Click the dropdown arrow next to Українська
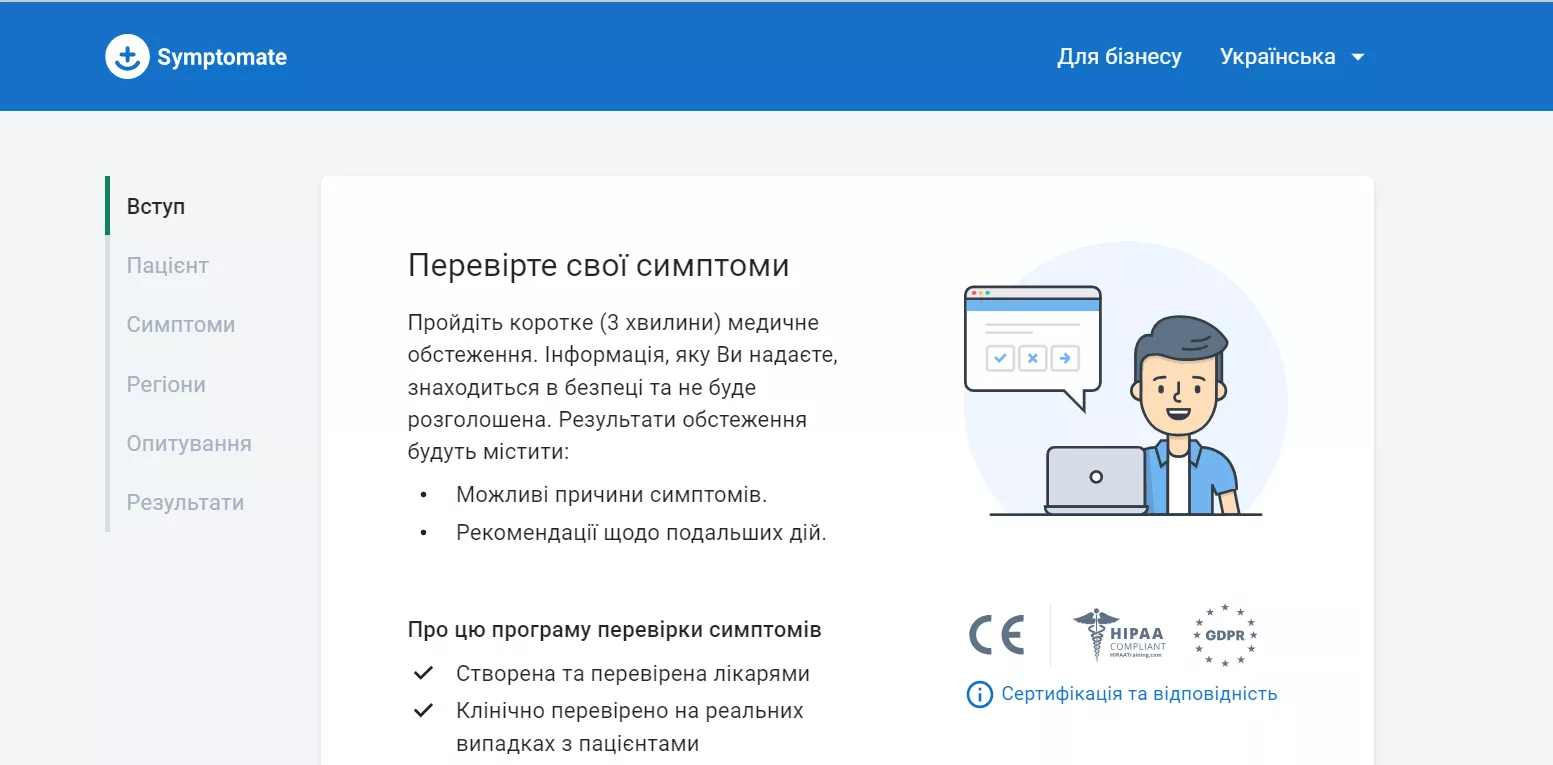The width and height of the screenshot is (1553, 765). [1357, 58]
